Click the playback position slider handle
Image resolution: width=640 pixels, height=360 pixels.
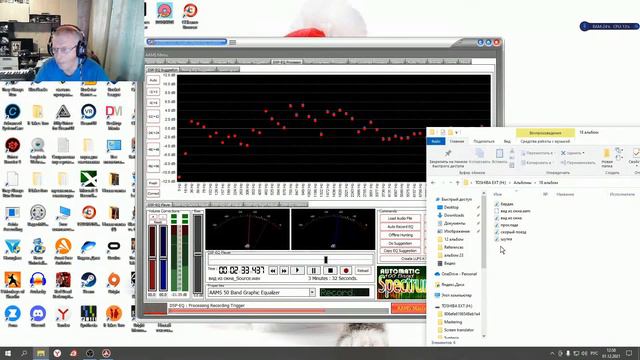[326, 260]
